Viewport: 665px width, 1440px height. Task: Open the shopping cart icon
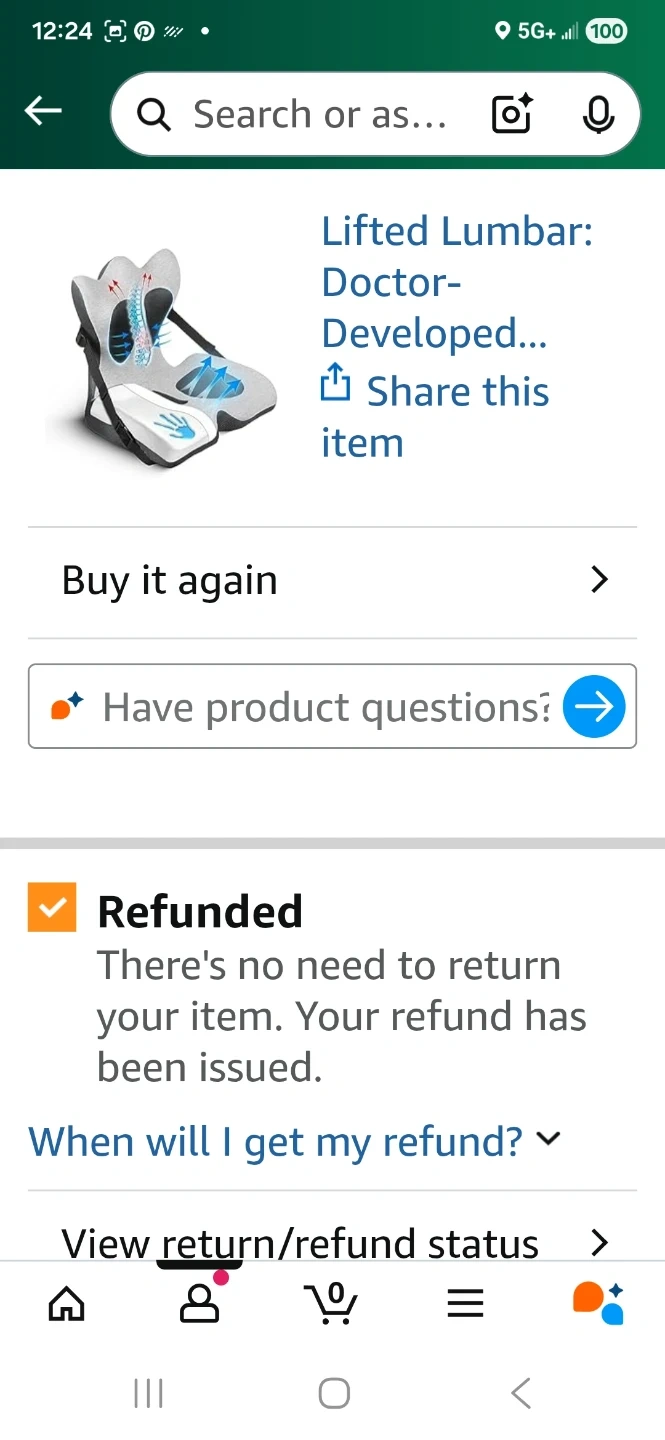tap(331, 1303)
